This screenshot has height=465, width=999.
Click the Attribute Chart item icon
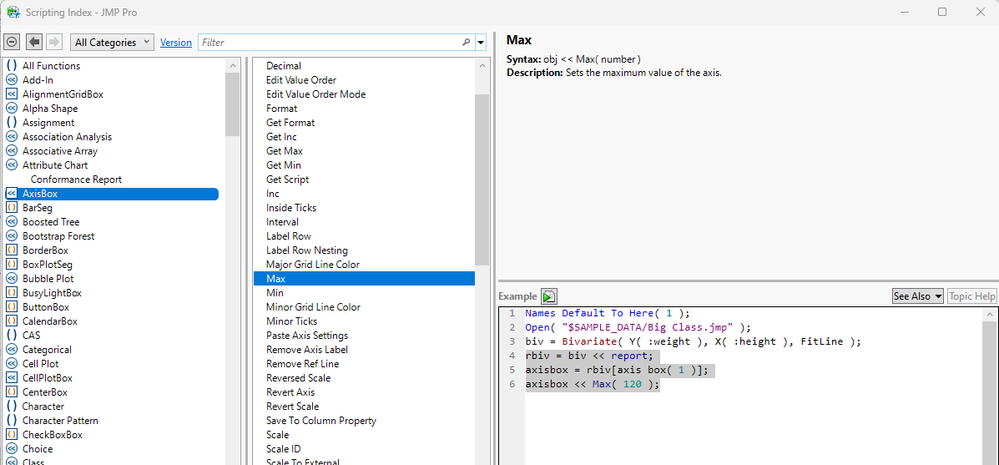(x=11, y=165)
